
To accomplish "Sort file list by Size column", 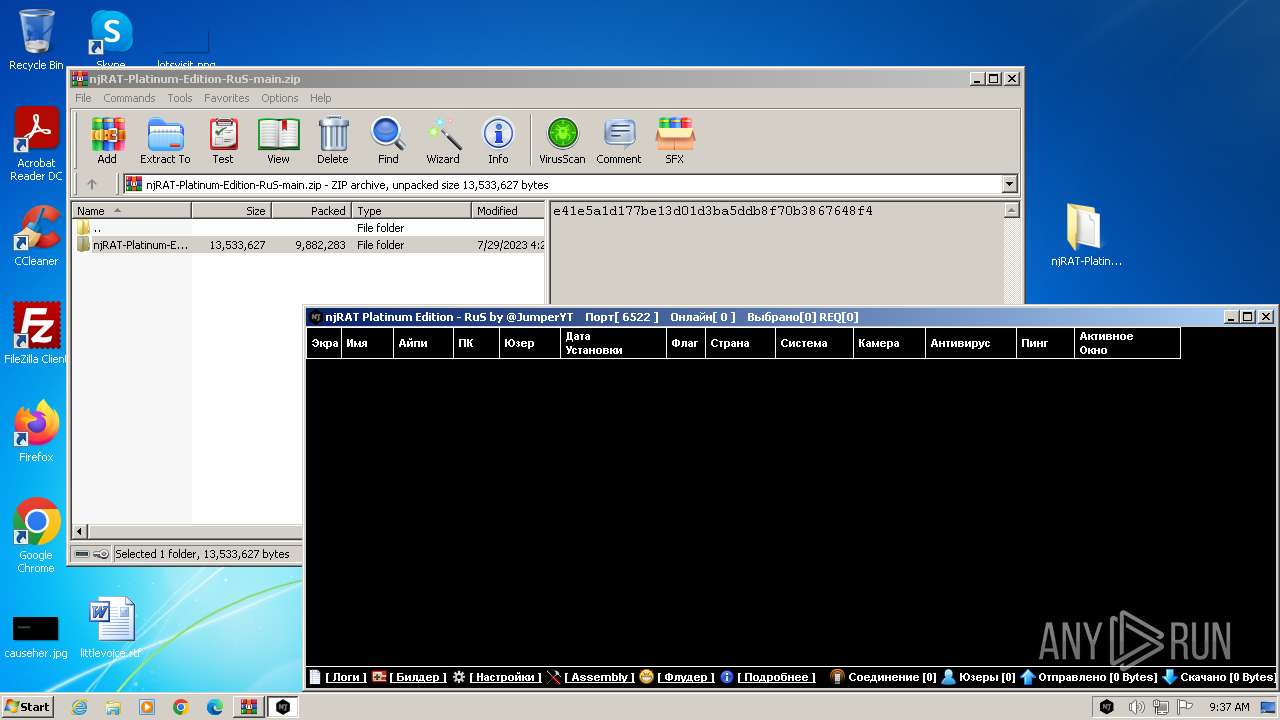I will point(231,211).
